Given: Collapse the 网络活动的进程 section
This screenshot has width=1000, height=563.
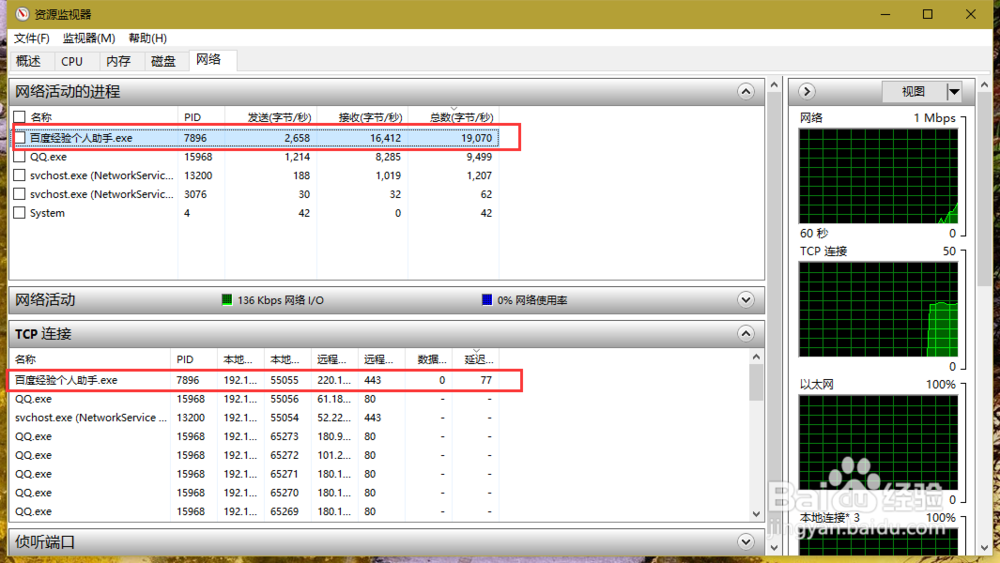Looking at the screenshot, I should coord(746,91).
